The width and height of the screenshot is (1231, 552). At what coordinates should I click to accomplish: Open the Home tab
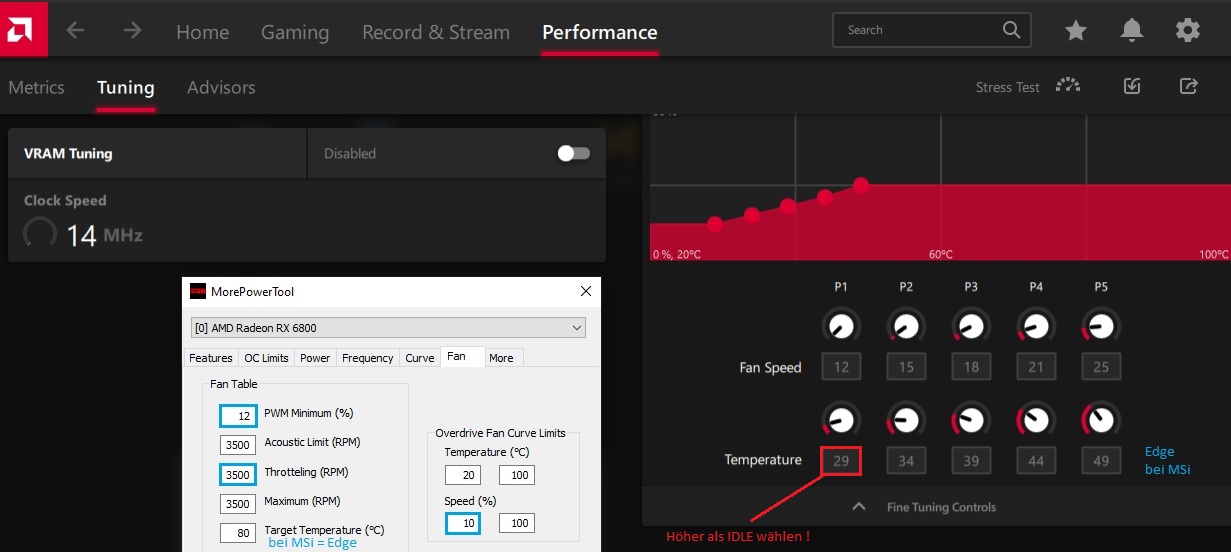point(203,32)
